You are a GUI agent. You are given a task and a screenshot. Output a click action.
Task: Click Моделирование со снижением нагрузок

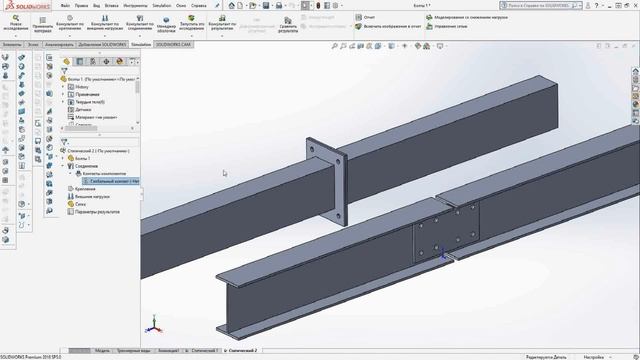(467, 17)
